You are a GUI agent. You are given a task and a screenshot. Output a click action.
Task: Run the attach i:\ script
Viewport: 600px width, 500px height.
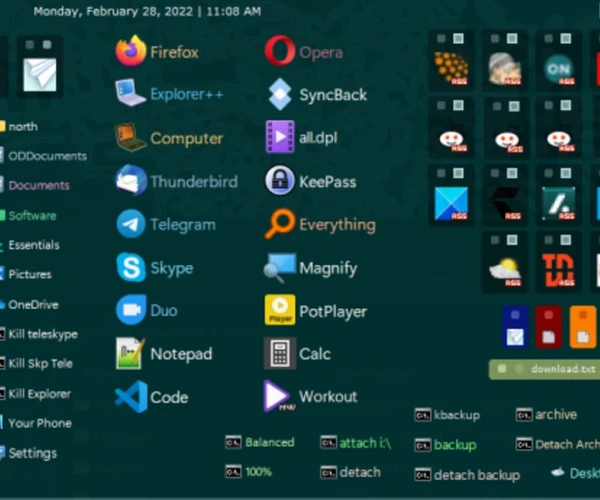click(356, 443)
